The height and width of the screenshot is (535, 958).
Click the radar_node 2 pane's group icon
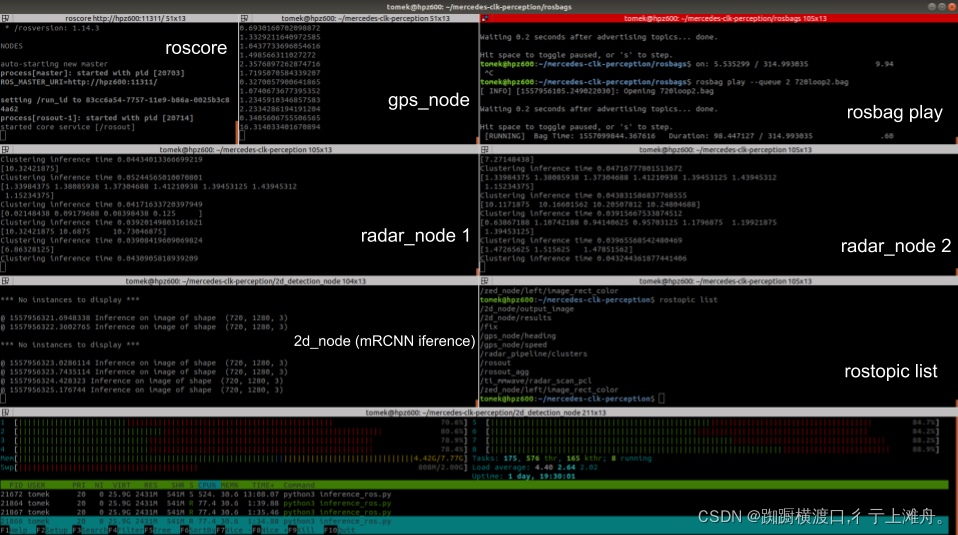[485, 149]
